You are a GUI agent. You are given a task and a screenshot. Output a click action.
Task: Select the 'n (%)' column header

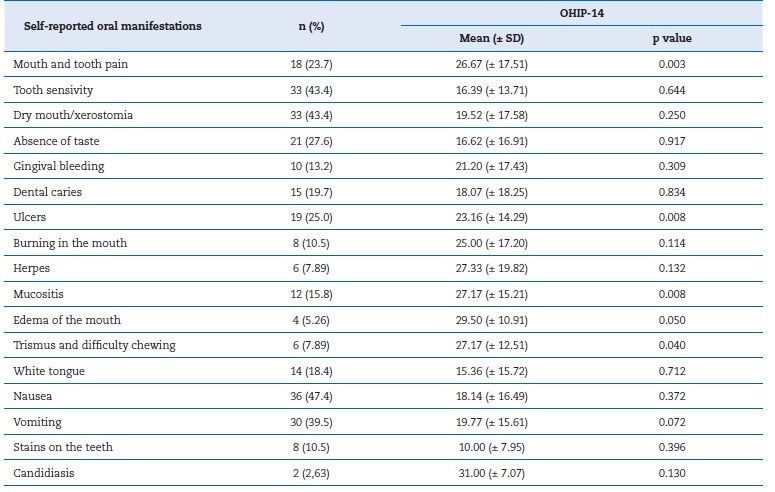click(307, 26)
